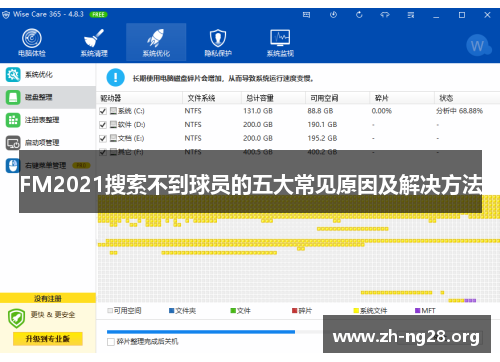
Task: Open the 系统监视 monitor icon
Action: coord(280,38)
